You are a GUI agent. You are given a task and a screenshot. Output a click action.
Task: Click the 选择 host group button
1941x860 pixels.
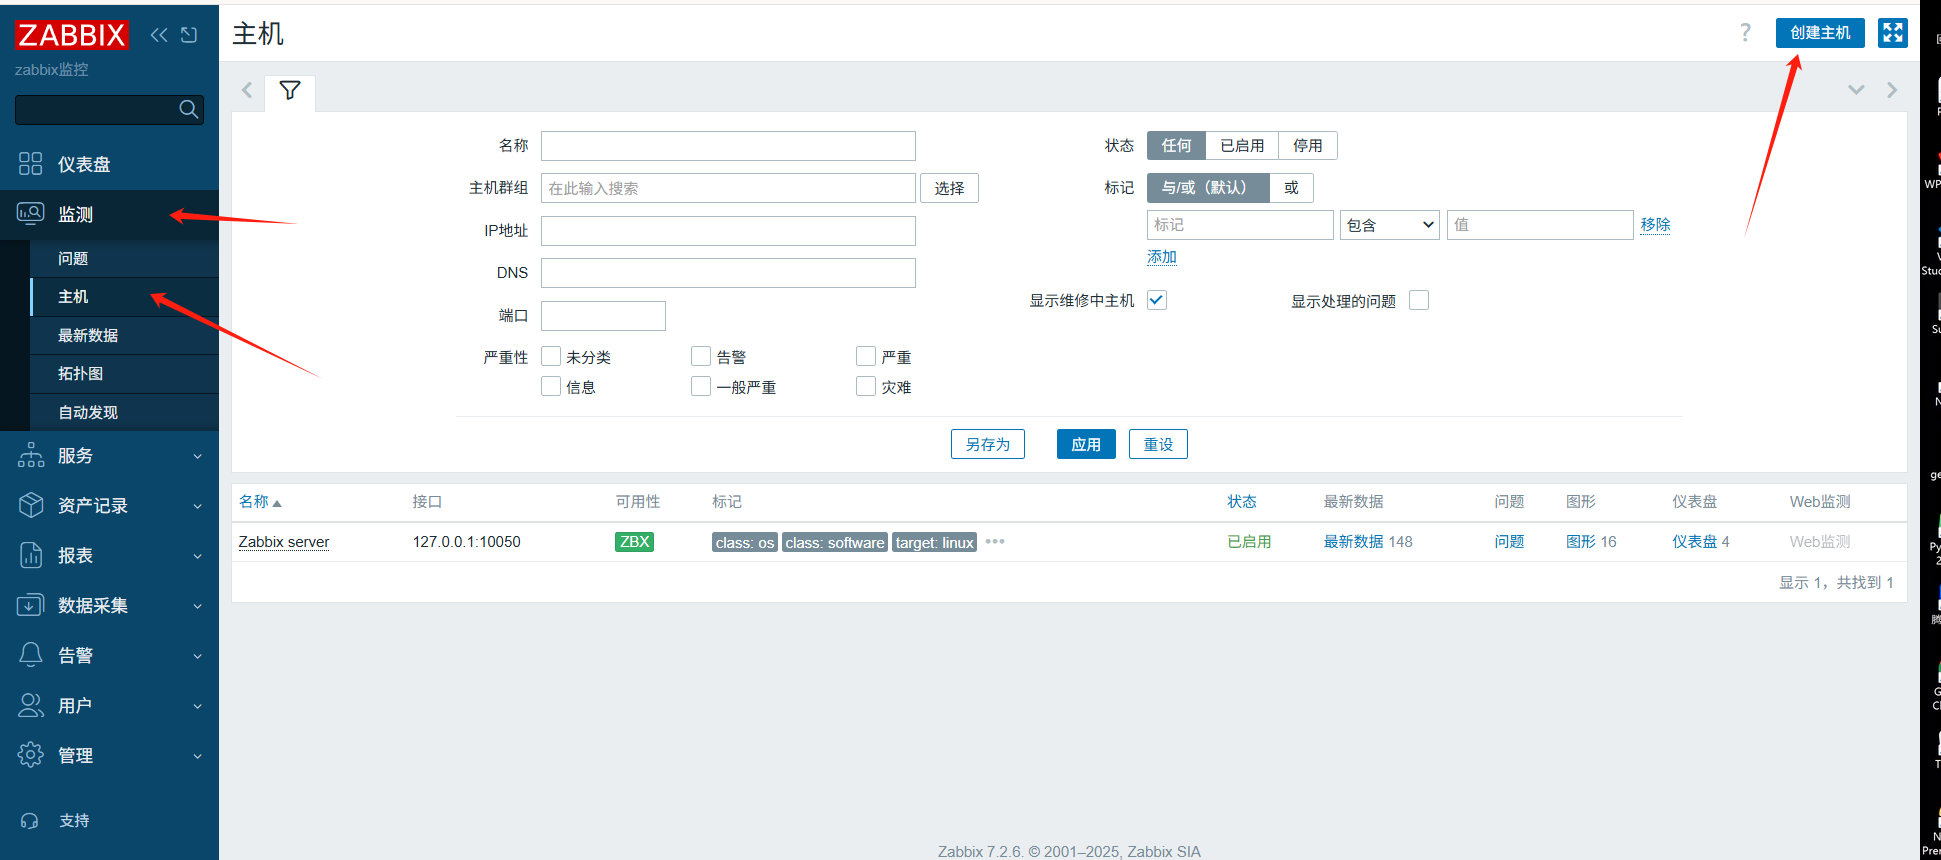pyautogui.click(x=949, y=188)
